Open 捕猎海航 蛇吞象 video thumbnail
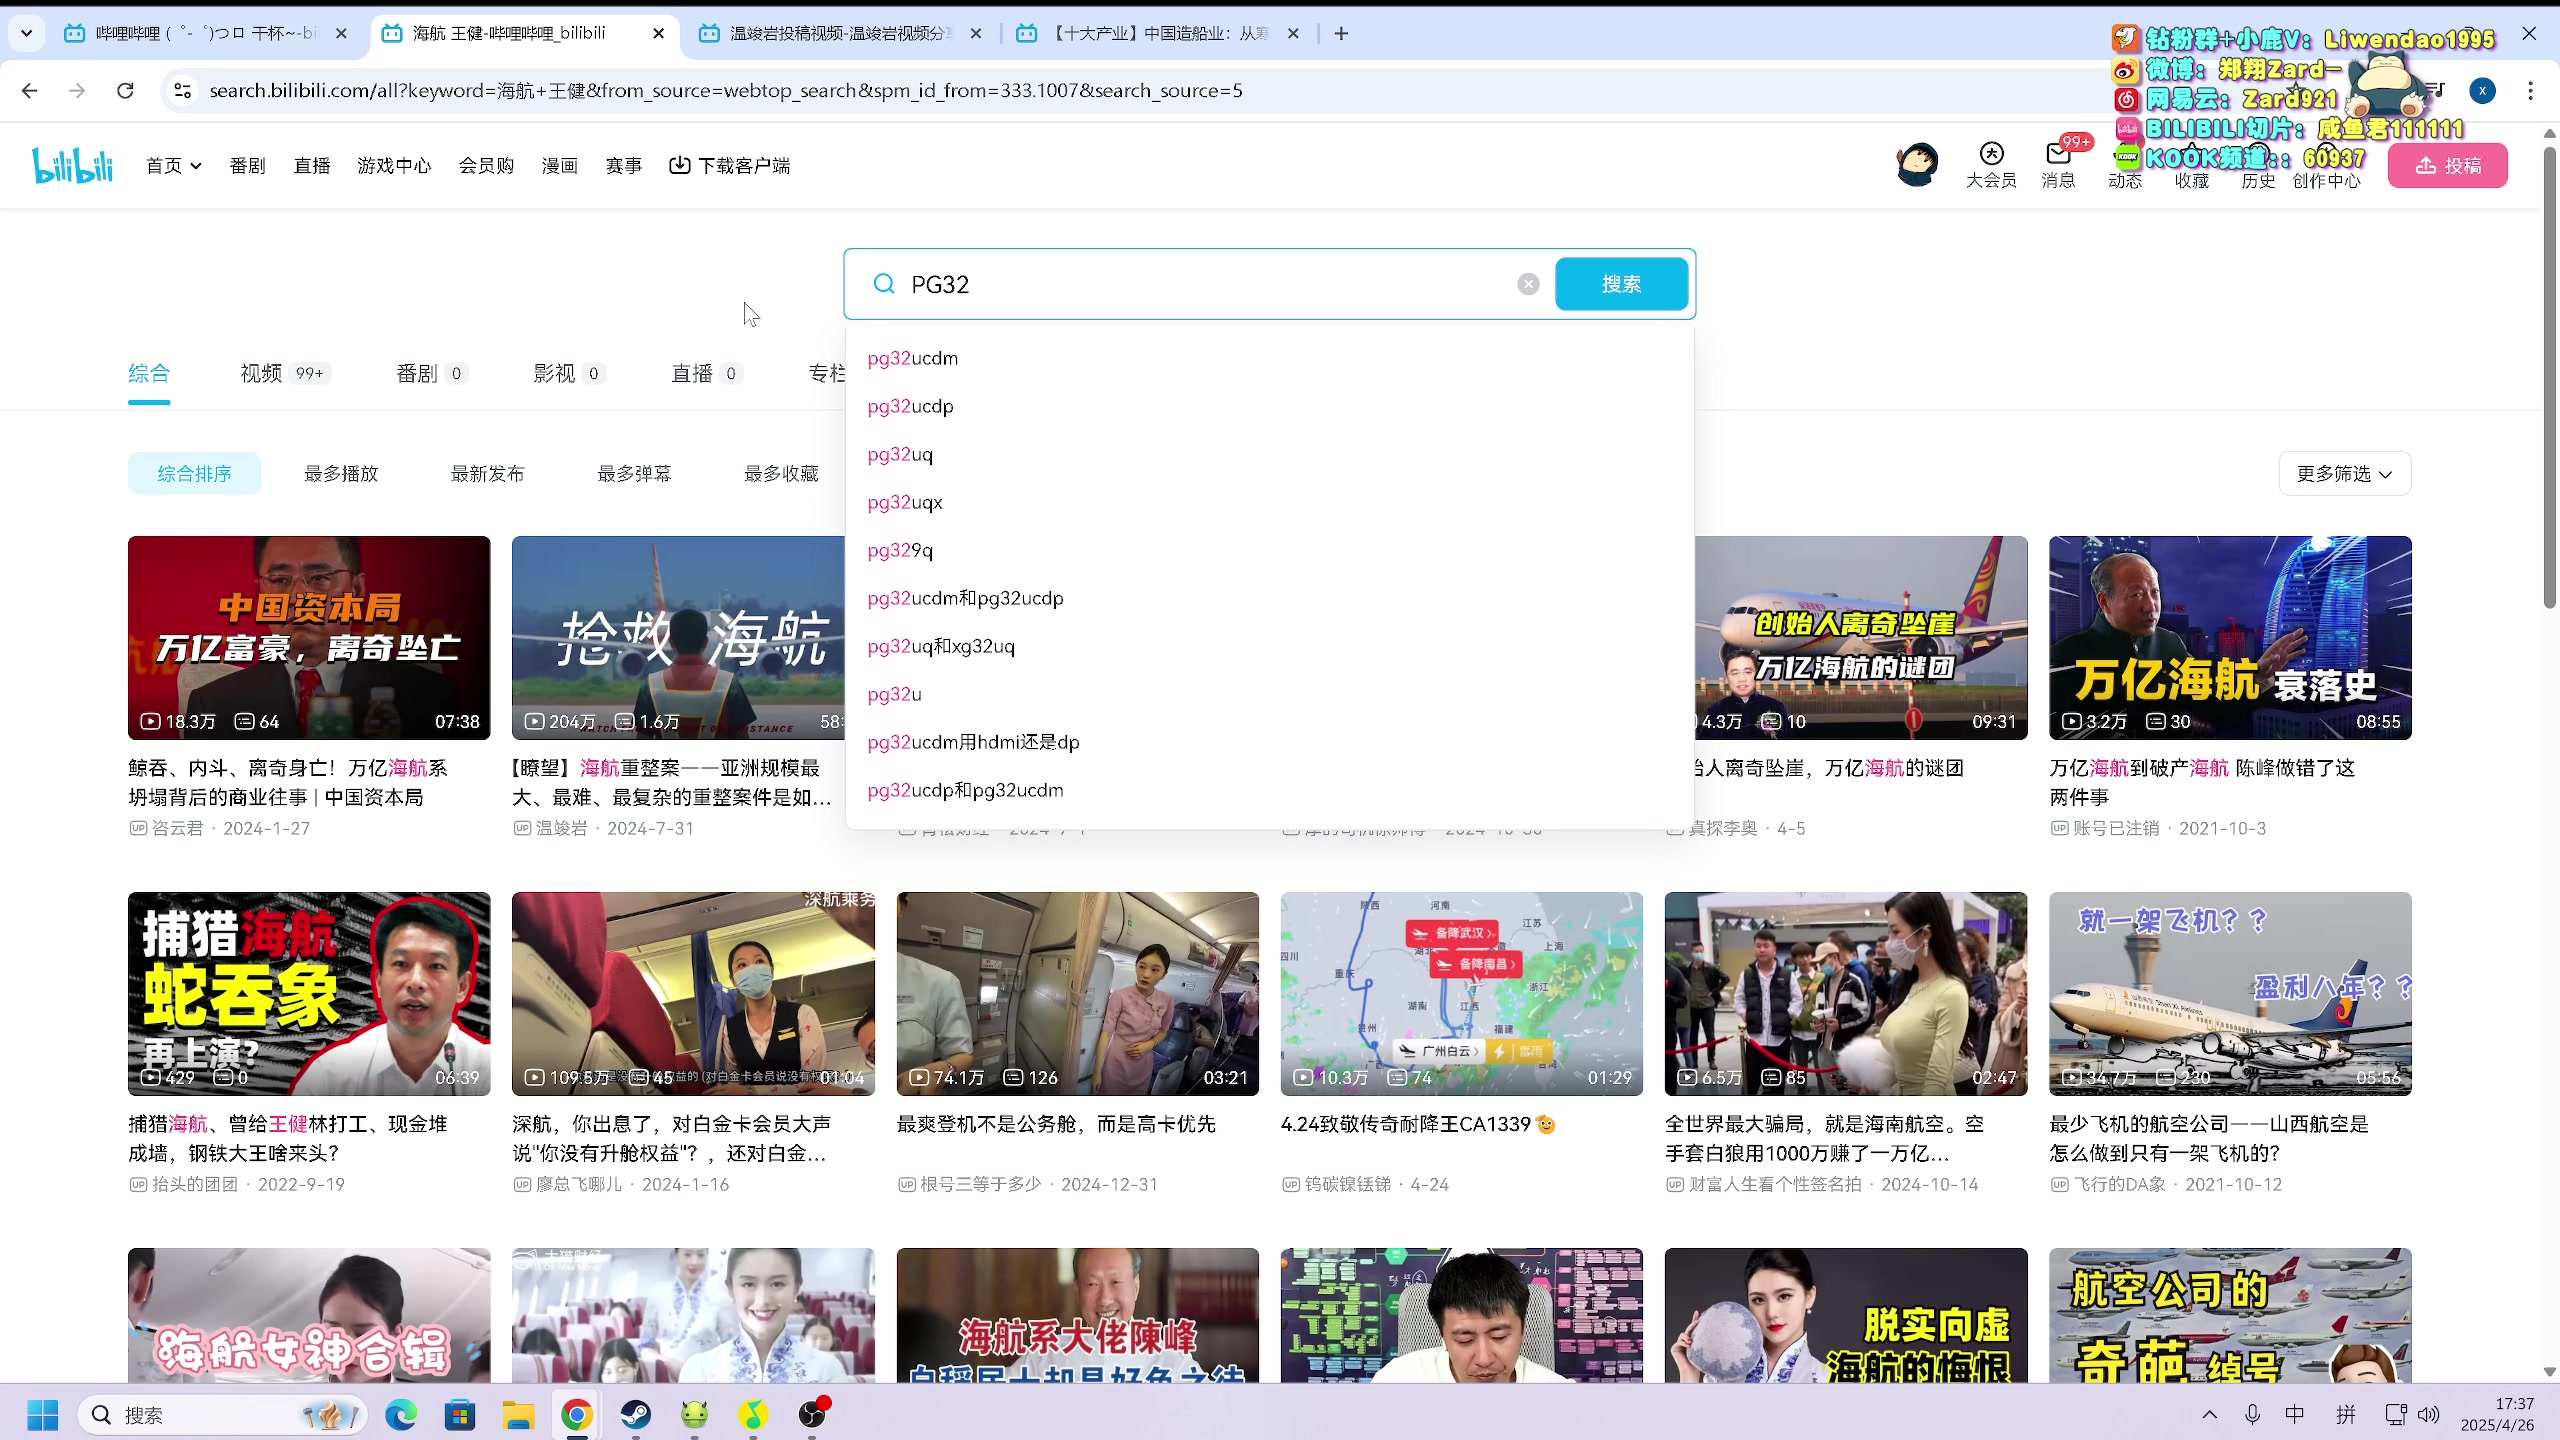 click(309, 994)
